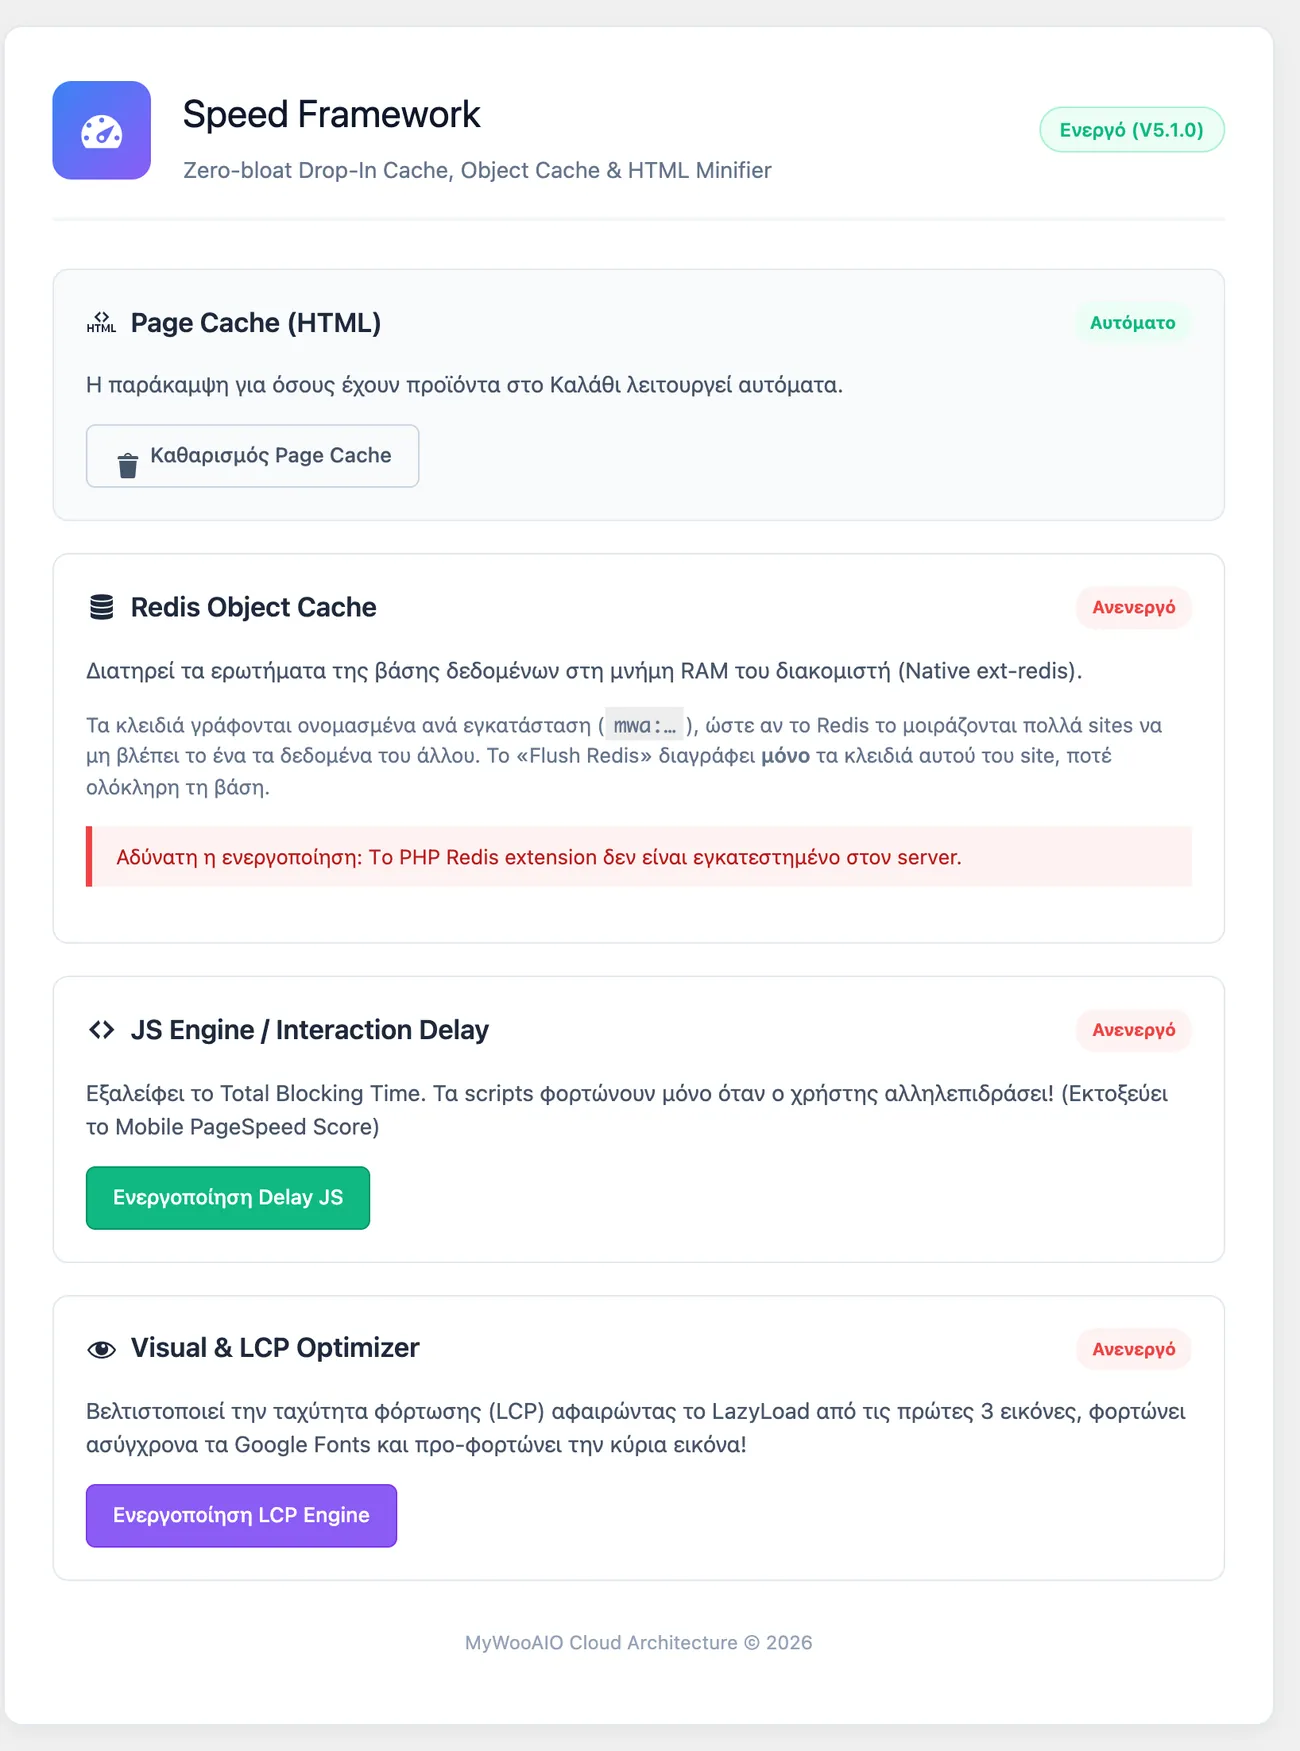The image size is (1300, 1751).
Task: Click the Ανενεργό badge on Visual & LCP Optimizer
Action: (x=1134, y=1349)
